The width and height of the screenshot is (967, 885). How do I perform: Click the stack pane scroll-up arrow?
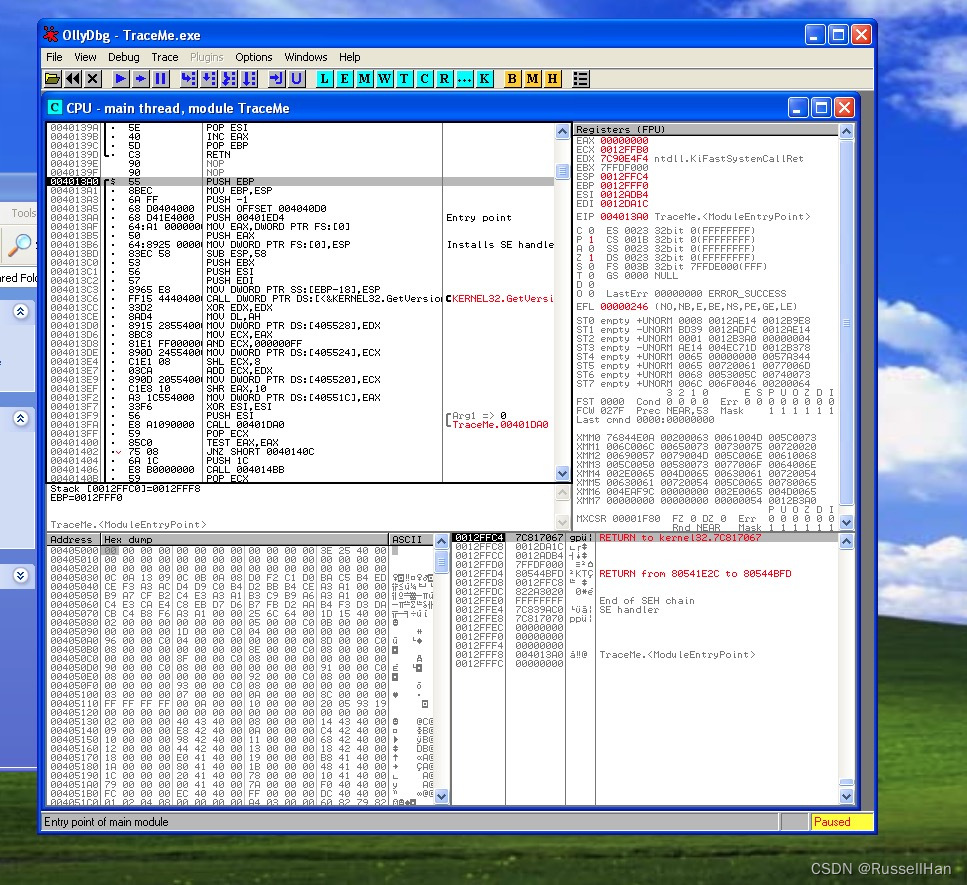[x=846, y=541]
